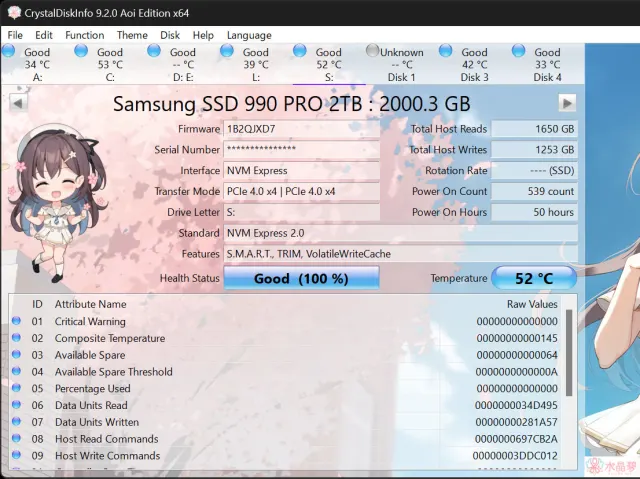
Task: Go to next disk with right arrow
Action: (567, 102)
